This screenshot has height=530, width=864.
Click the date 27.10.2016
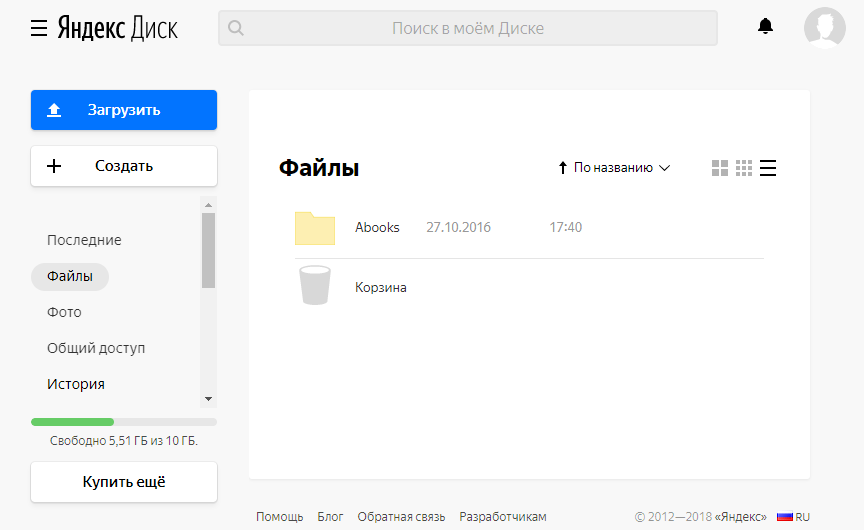pos(458,228)
